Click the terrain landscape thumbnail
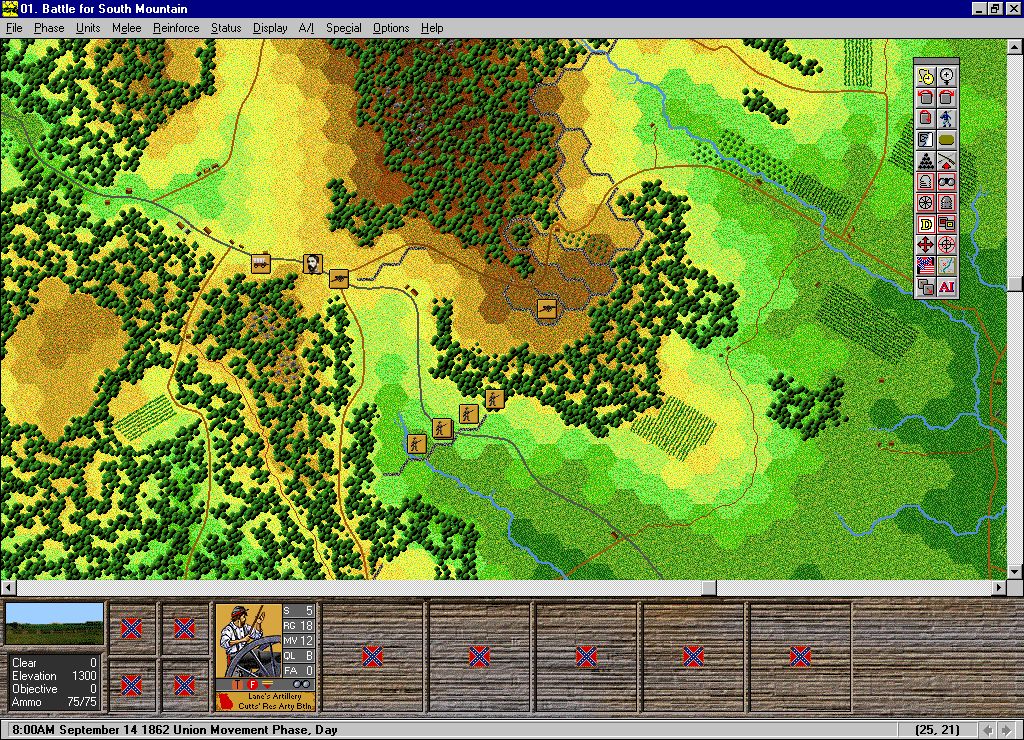The width and height of the screenshot is (1024, 740). point(54,624)
